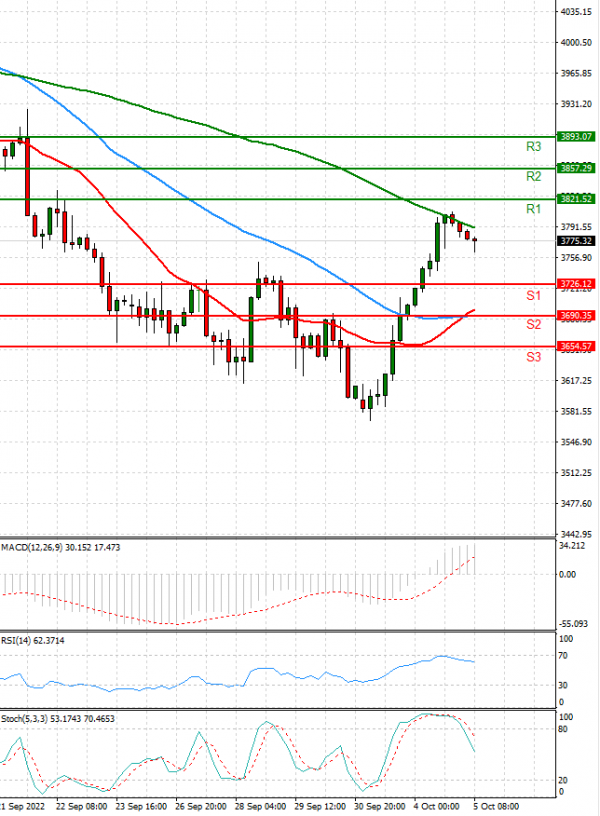Click the 4 Oct 00:00 time label
The height and width of the screenshot is (816, 600).
click(437, 807)
